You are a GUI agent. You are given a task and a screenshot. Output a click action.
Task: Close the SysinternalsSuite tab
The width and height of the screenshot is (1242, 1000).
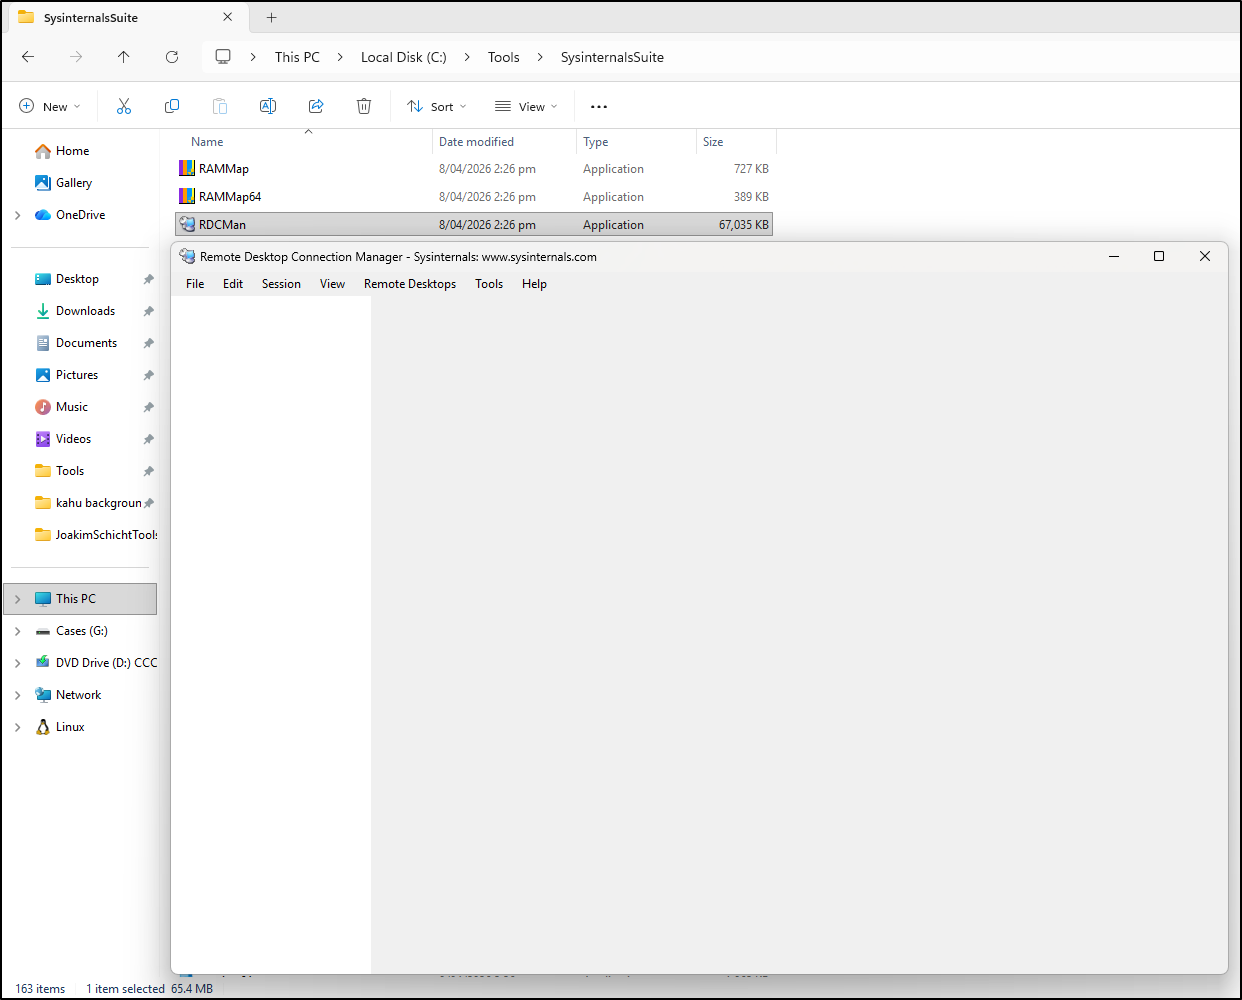click(227, 17)
